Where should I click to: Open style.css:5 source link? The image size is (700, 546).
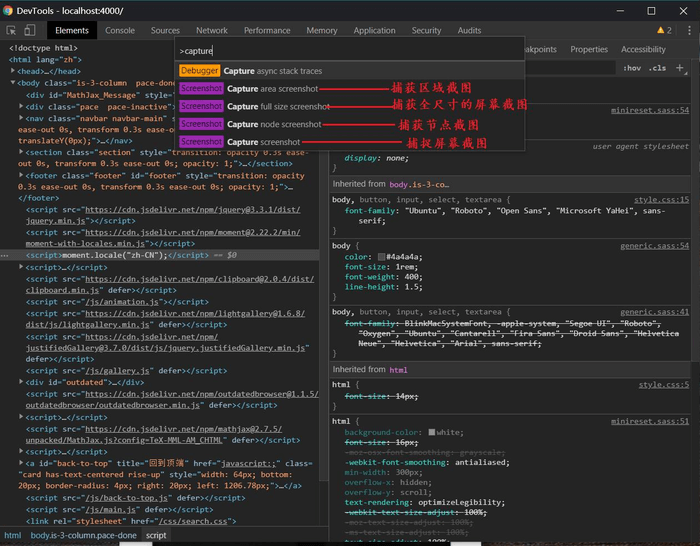pyautogui.click(x=663, y=385)
